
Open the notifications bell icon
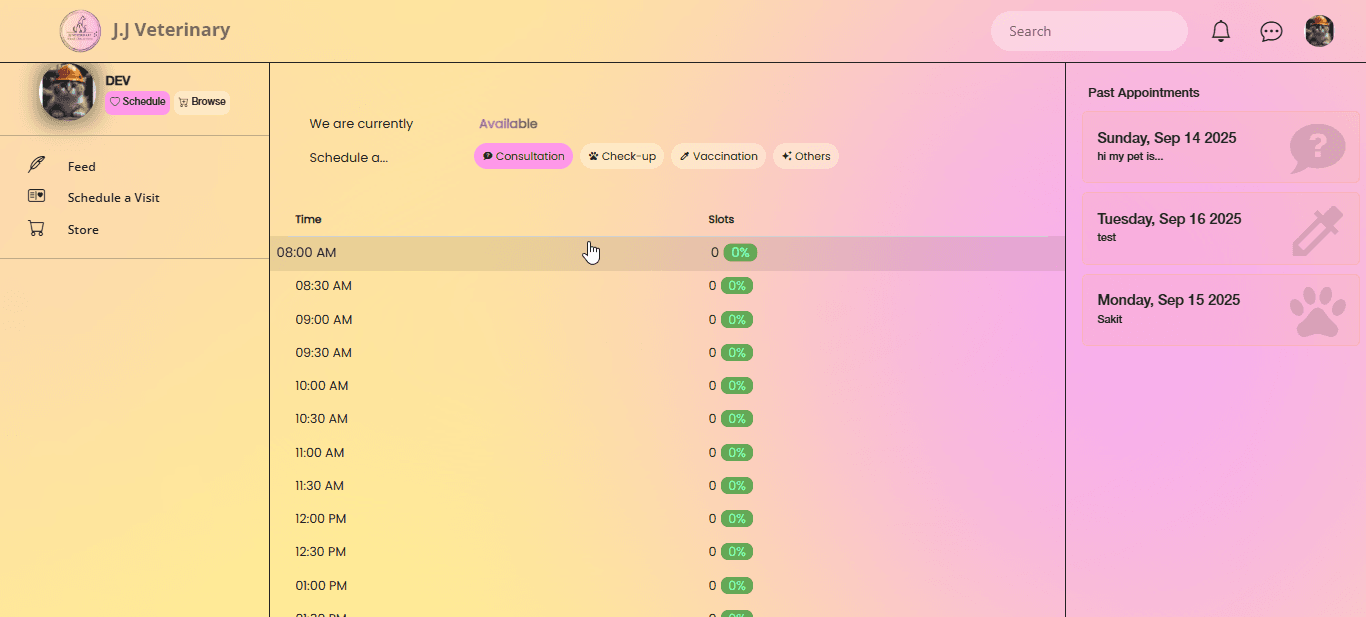tap(1220, 31)
